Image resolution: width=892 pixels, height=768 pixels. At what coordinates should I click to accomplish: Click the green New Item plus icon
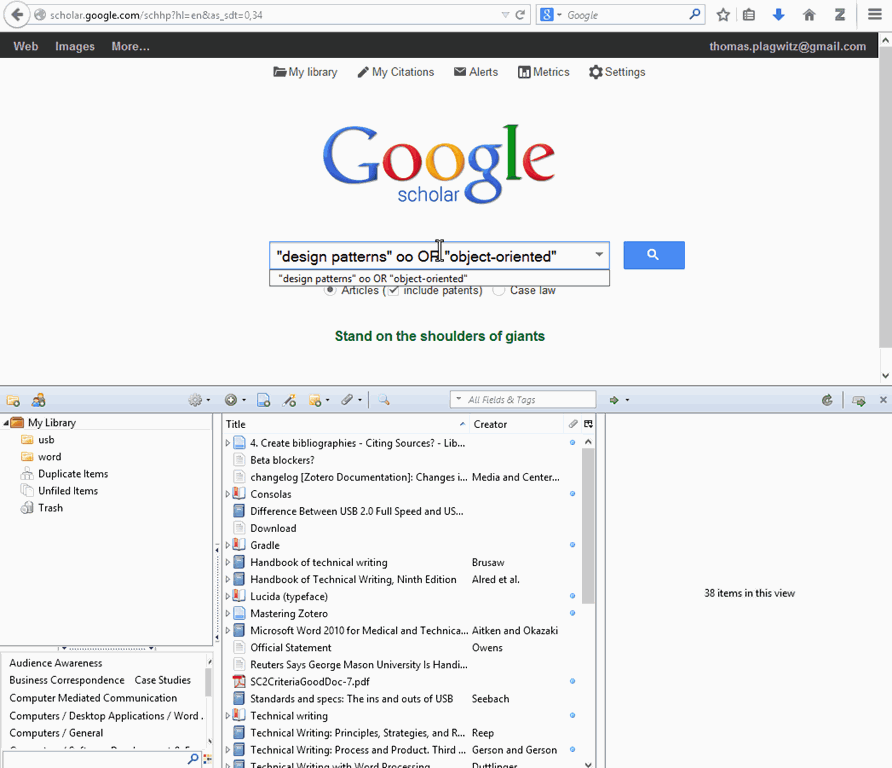(232, 400)
